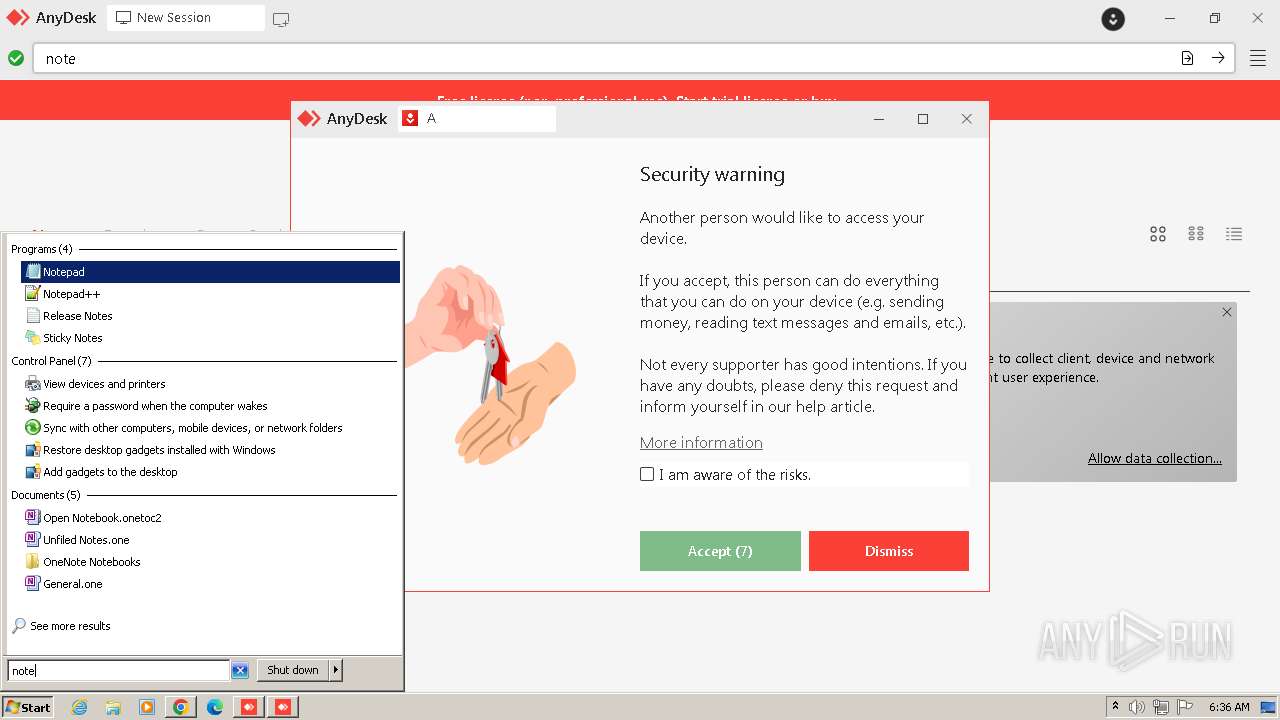Switch to large tiles view icon
Viewport: 1280px width, 720px height.
(1158, 234)
